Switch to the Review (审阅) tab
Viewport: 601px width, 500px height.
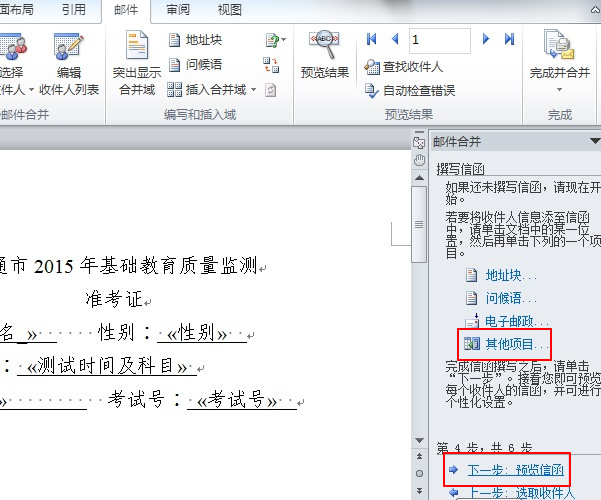[178, 10]
